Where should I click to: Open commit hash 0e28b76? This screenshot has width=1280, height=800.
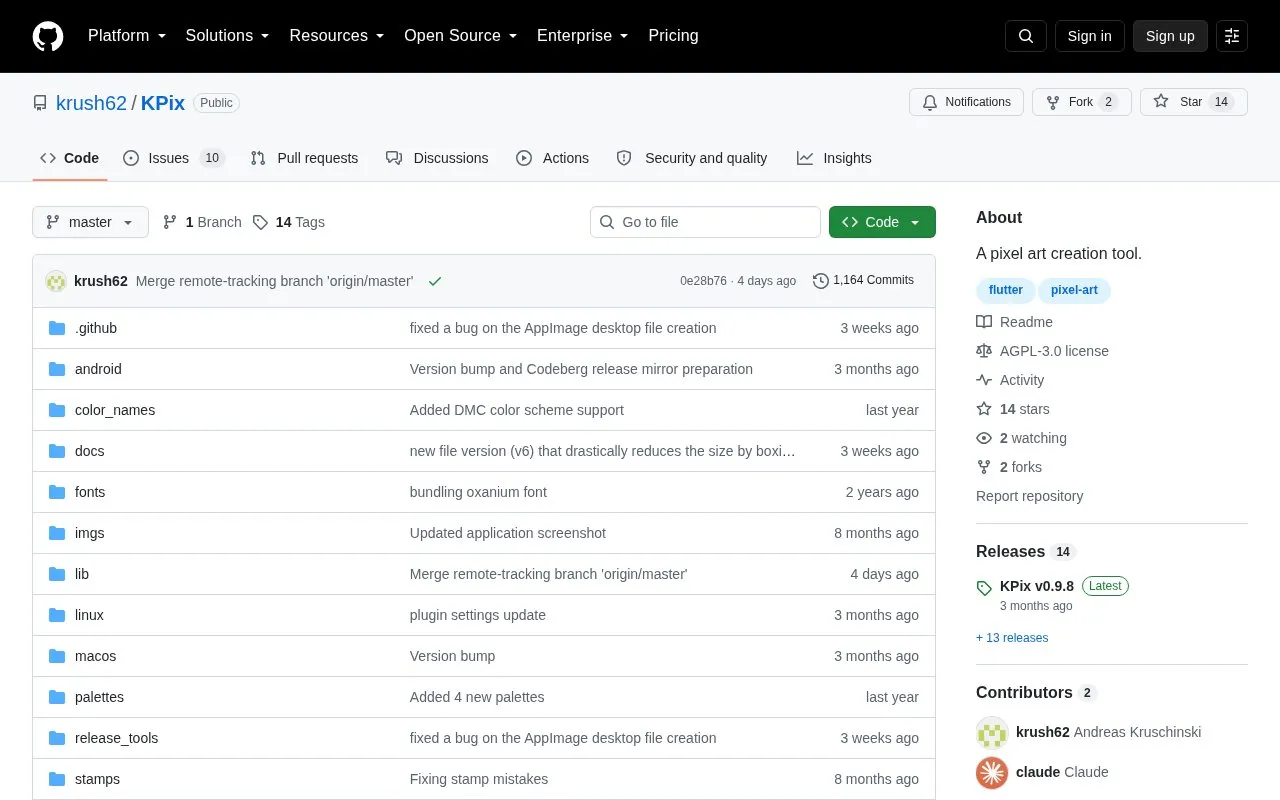(x=703, y=281)
